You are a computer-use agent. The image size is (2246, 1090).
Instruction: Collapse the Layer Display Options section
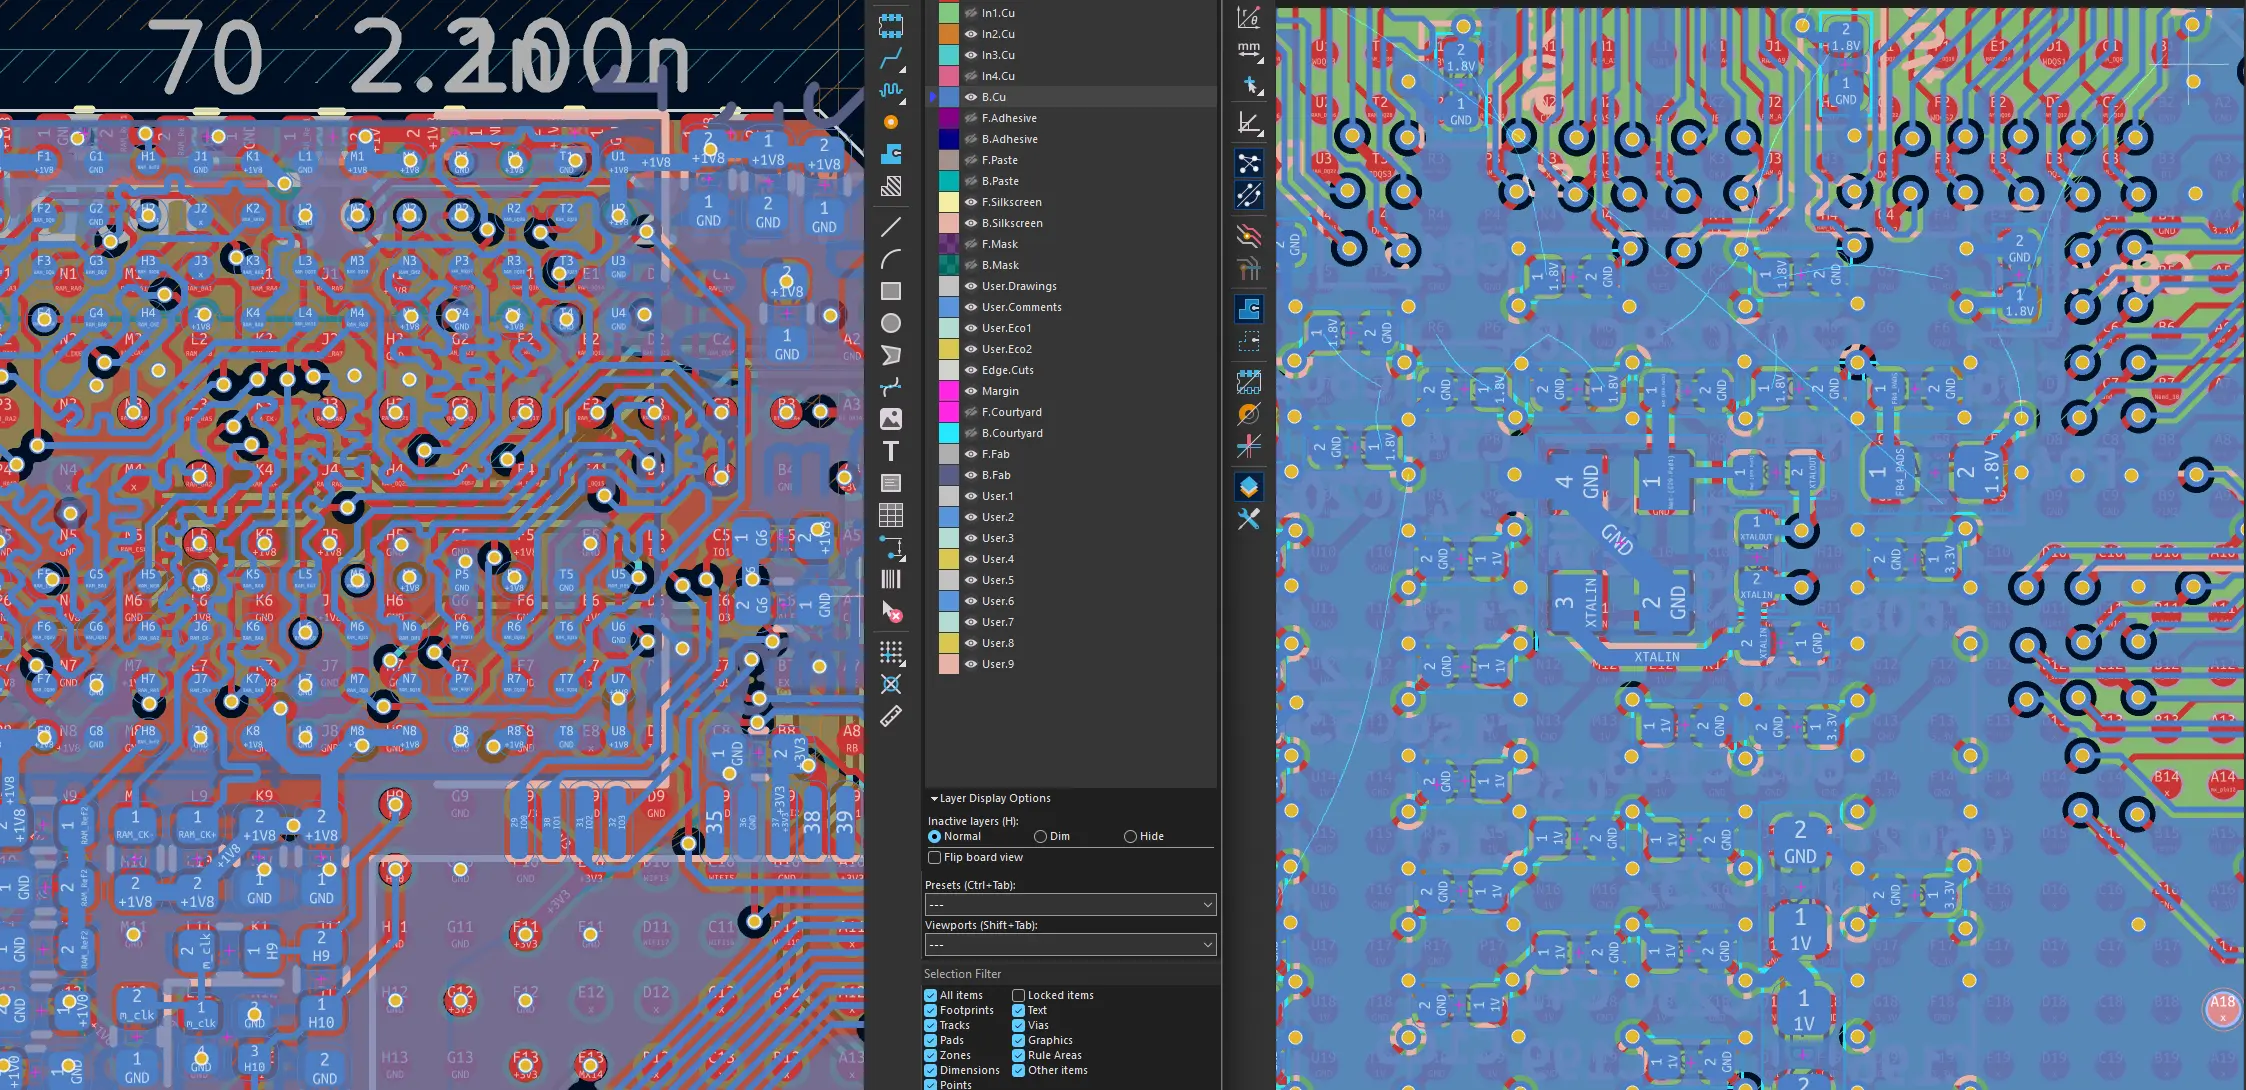990,799
